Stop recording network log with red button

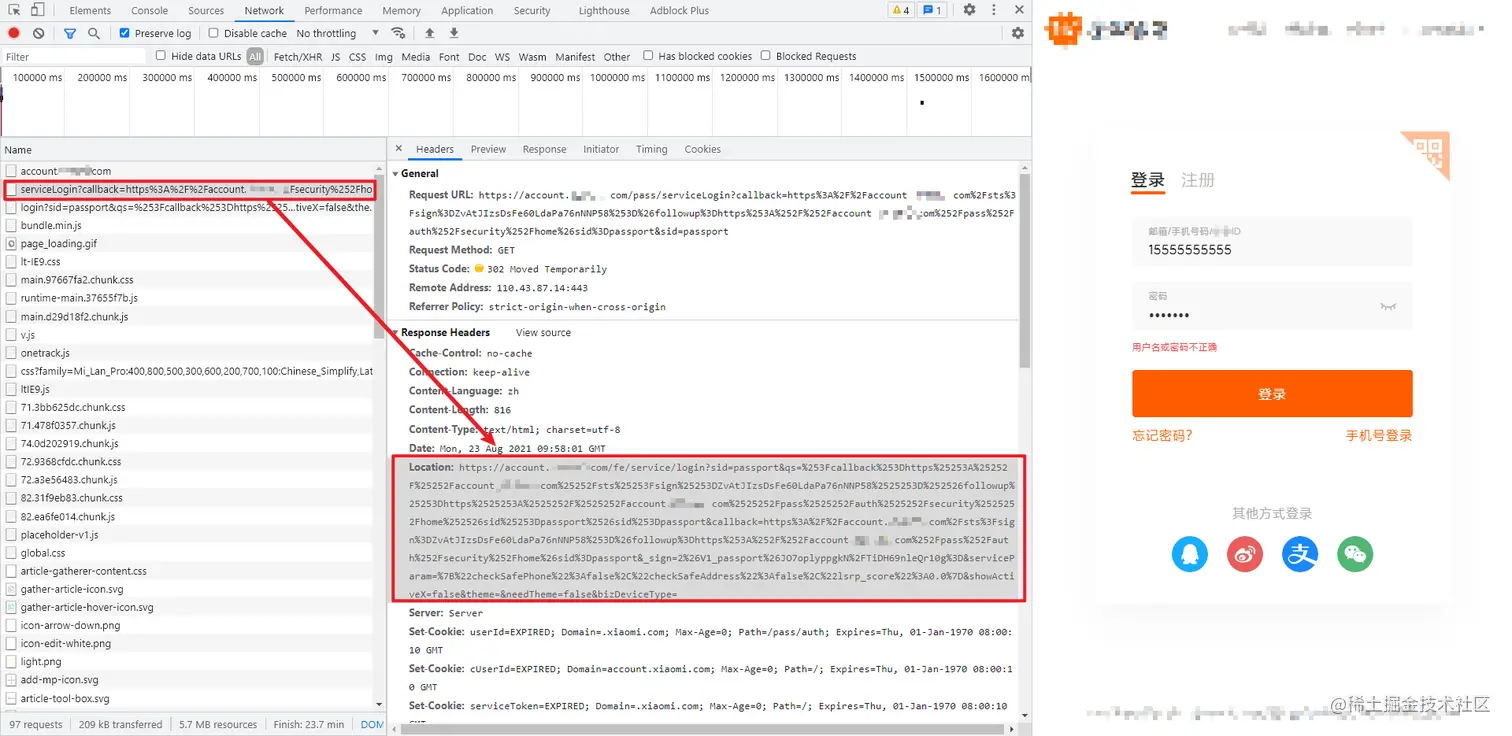(x=14, y=33)
